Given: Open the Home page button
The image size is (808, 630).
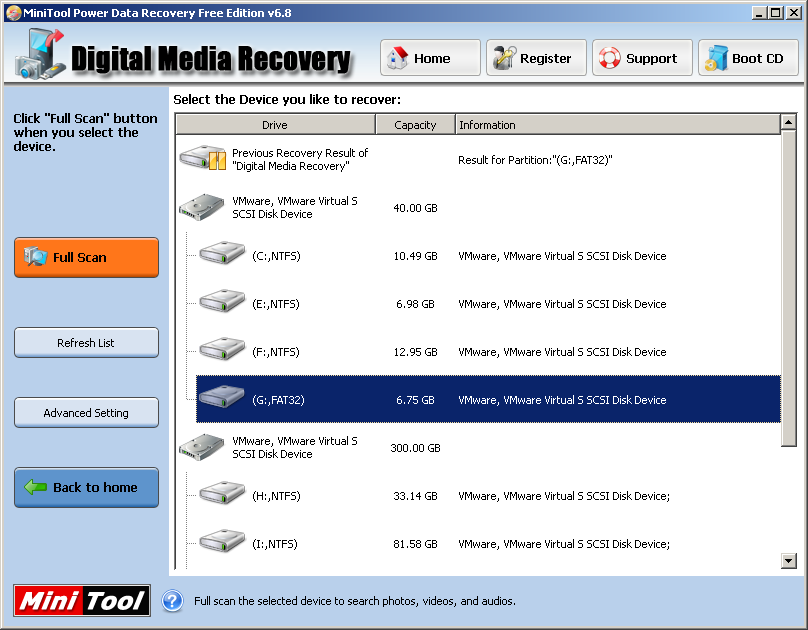Looking at the screenshot, I should click(x=430, y=58).
